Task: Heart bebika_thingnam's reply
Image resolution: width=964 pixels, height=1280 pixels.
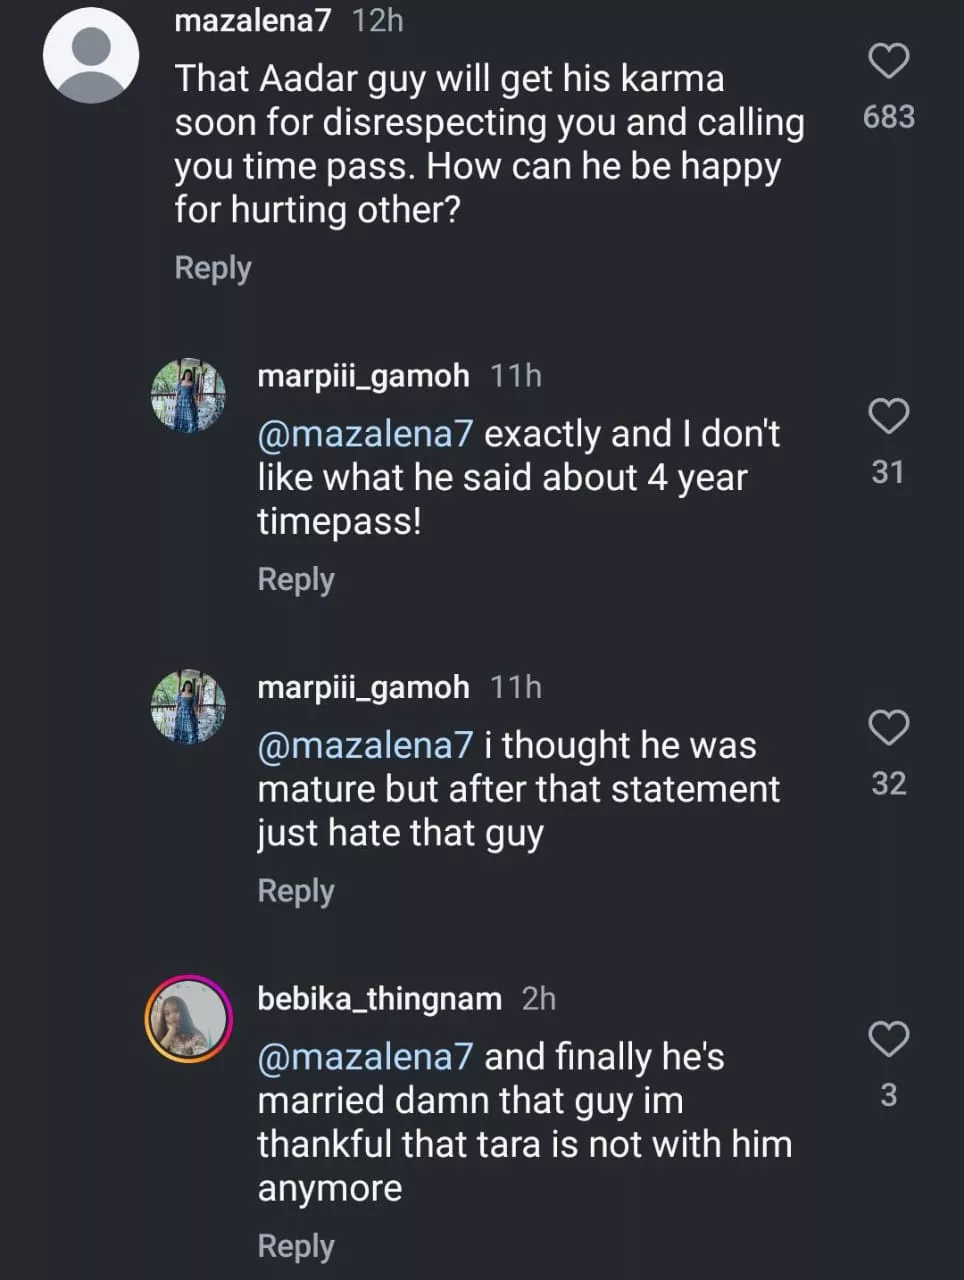Action: (x=888, y=1040)
